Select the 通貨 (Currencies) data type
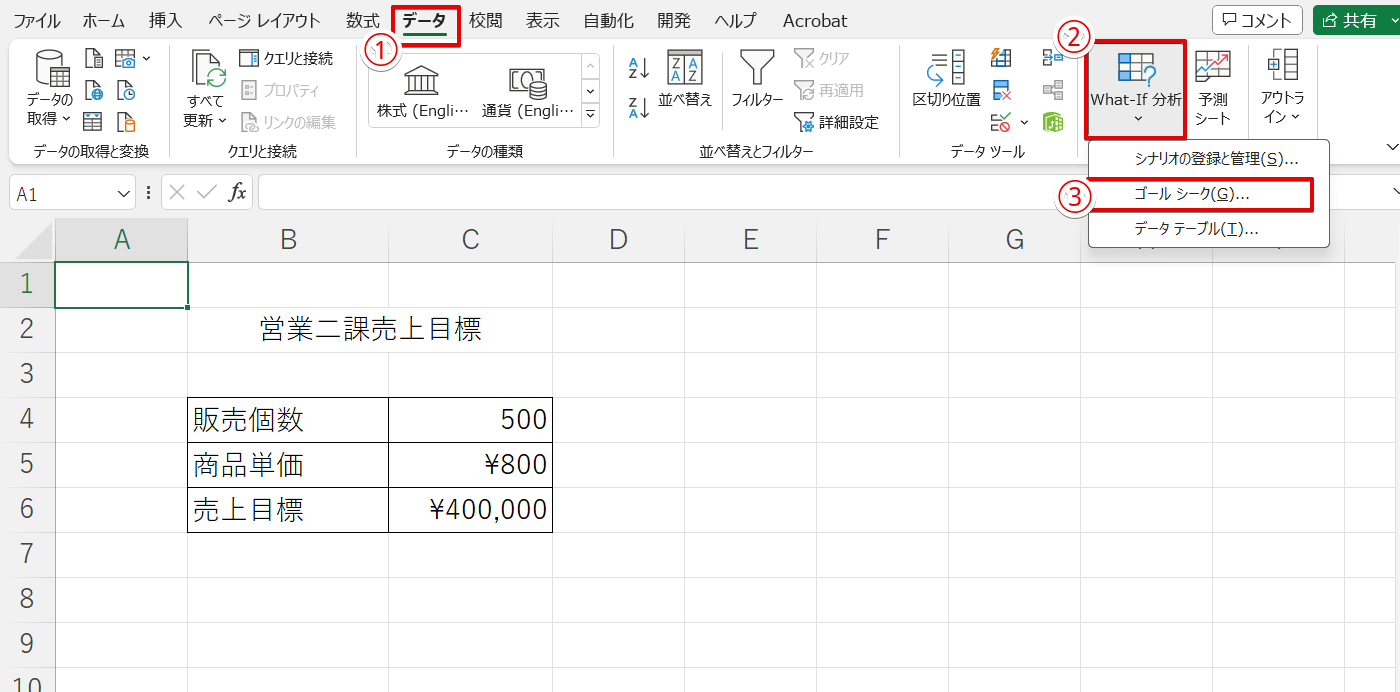The image size is (1400, 692). point(528,91)
